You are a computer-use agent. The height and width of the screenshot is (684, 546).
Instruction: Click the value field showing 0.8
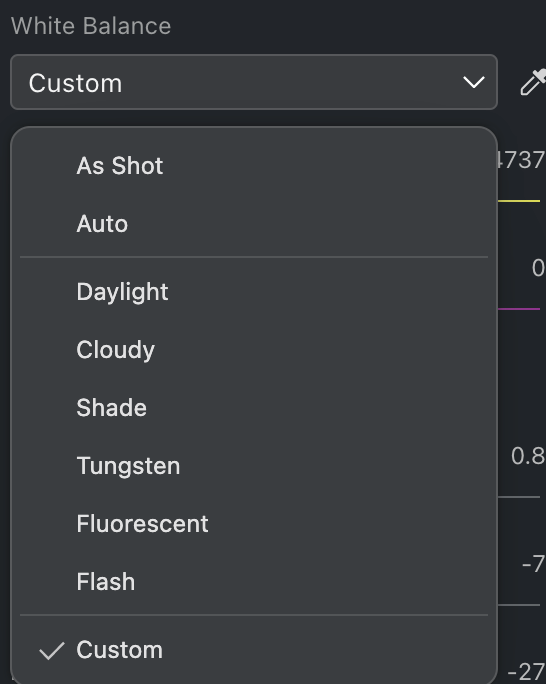(528, 456)
